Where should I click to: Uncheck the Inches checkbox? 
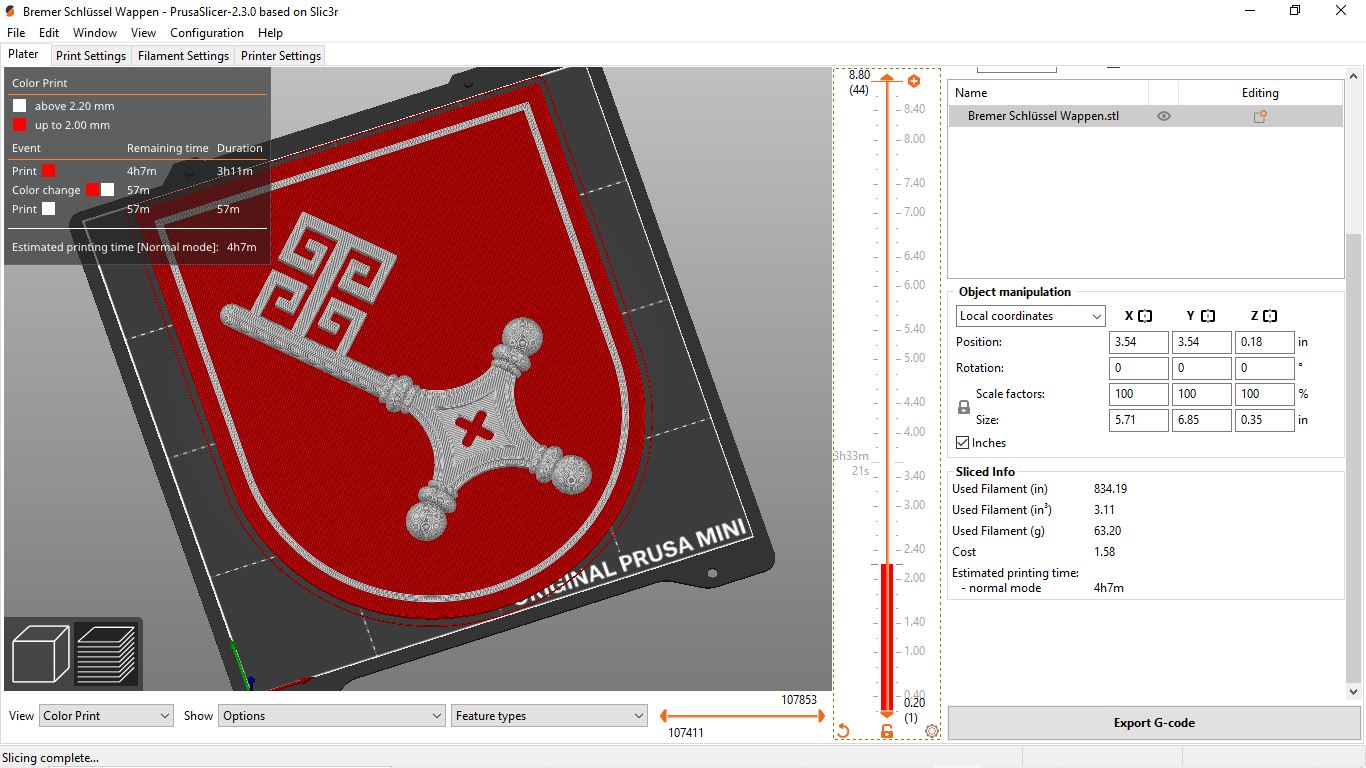[962, 442]
